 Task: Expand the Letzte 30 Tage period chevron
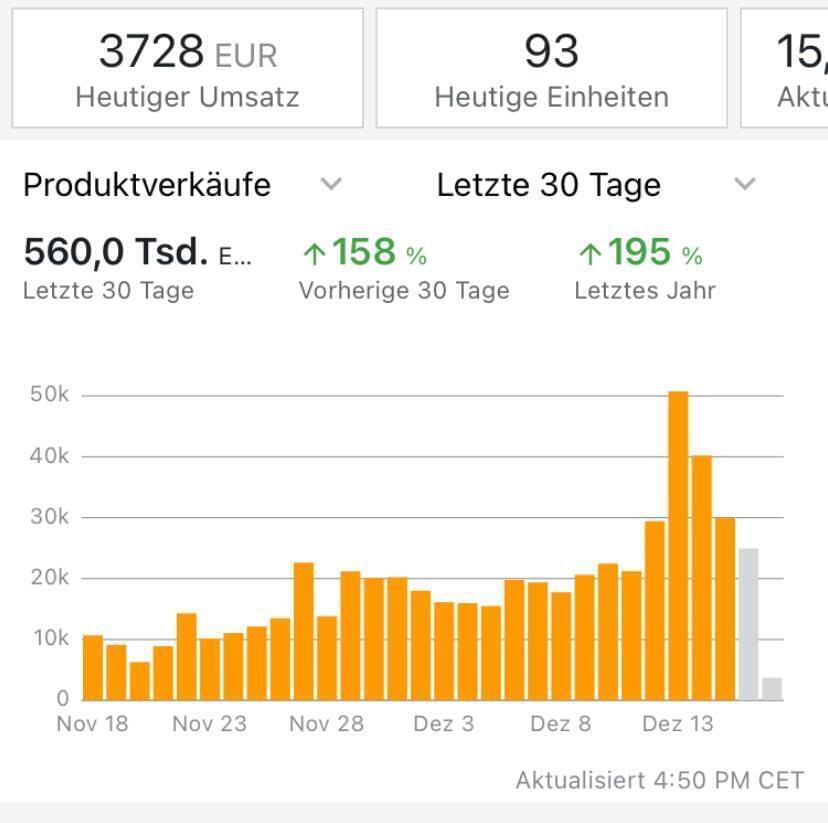(744, 184)
